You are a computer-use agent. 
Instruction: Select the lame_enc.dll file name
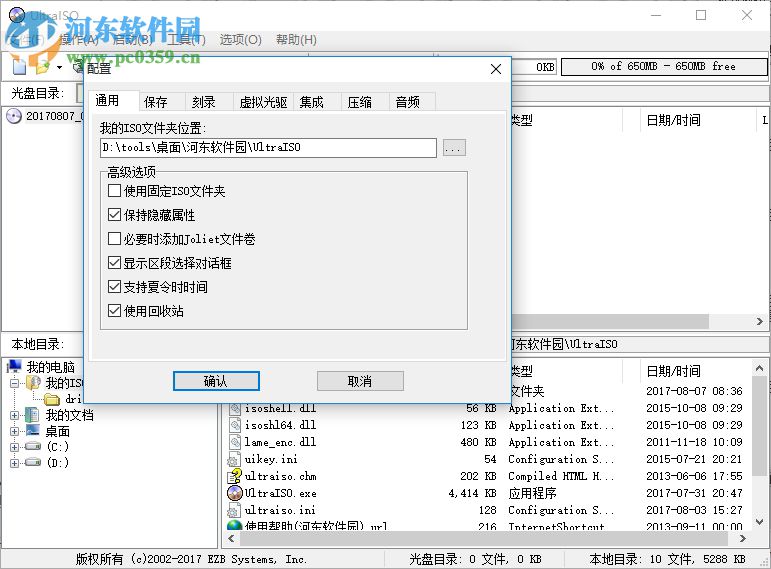coord(280,442)
